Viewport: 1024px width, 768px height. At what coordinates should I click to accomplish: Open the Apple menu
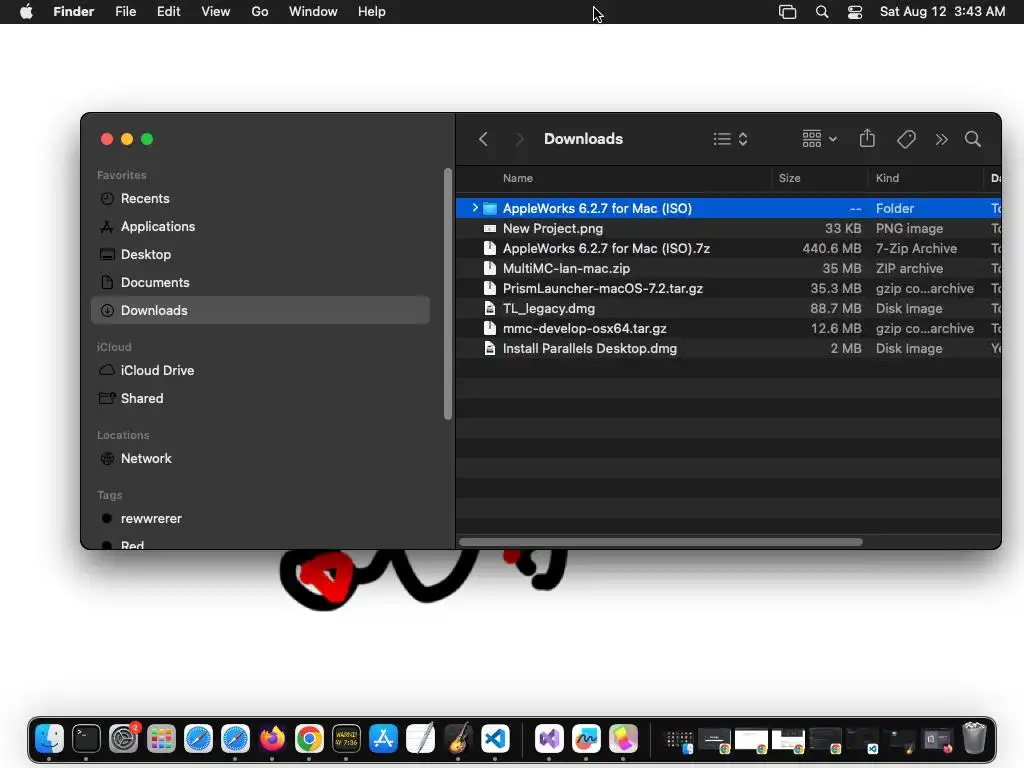pyautogui.click(x=26, y=12)
